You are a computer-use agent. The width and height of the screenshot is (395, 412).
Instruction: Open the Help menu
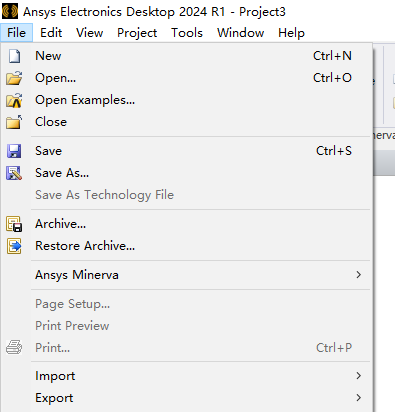(291, 33)
